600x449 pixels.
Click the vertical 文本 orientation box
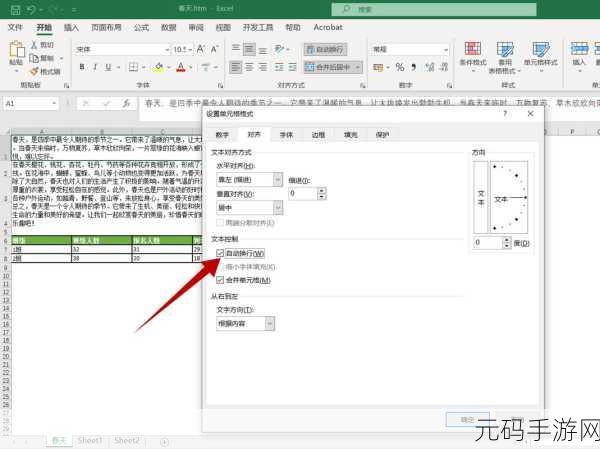[481, 197]
